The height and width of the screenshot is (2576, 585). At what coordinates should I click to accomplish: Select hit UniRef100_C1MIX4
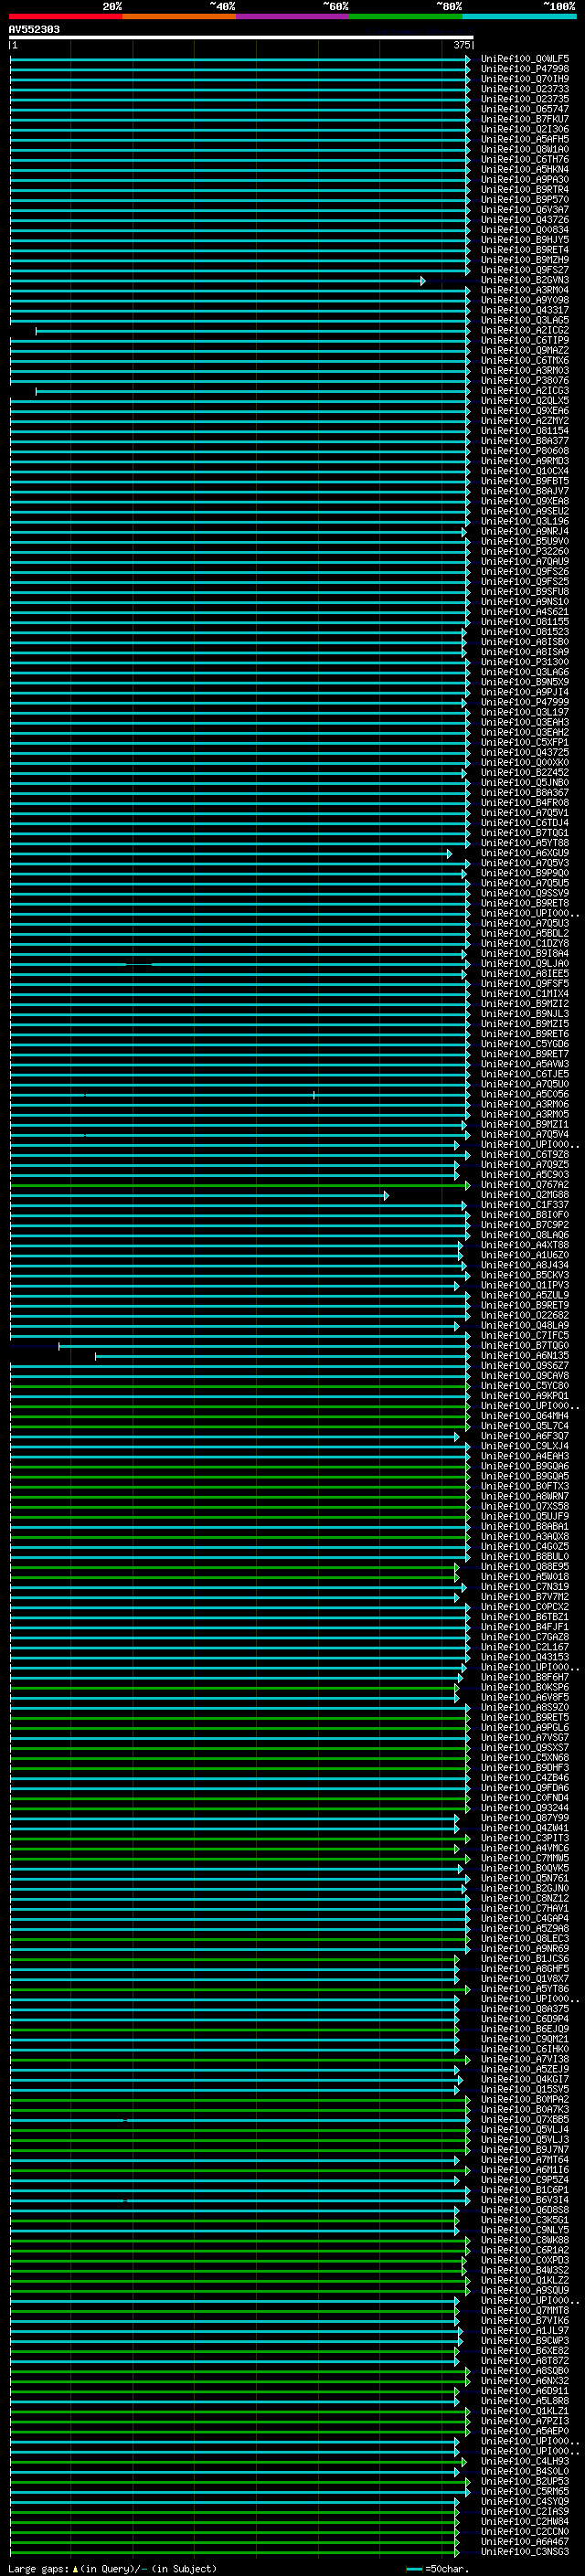(524, 994)
